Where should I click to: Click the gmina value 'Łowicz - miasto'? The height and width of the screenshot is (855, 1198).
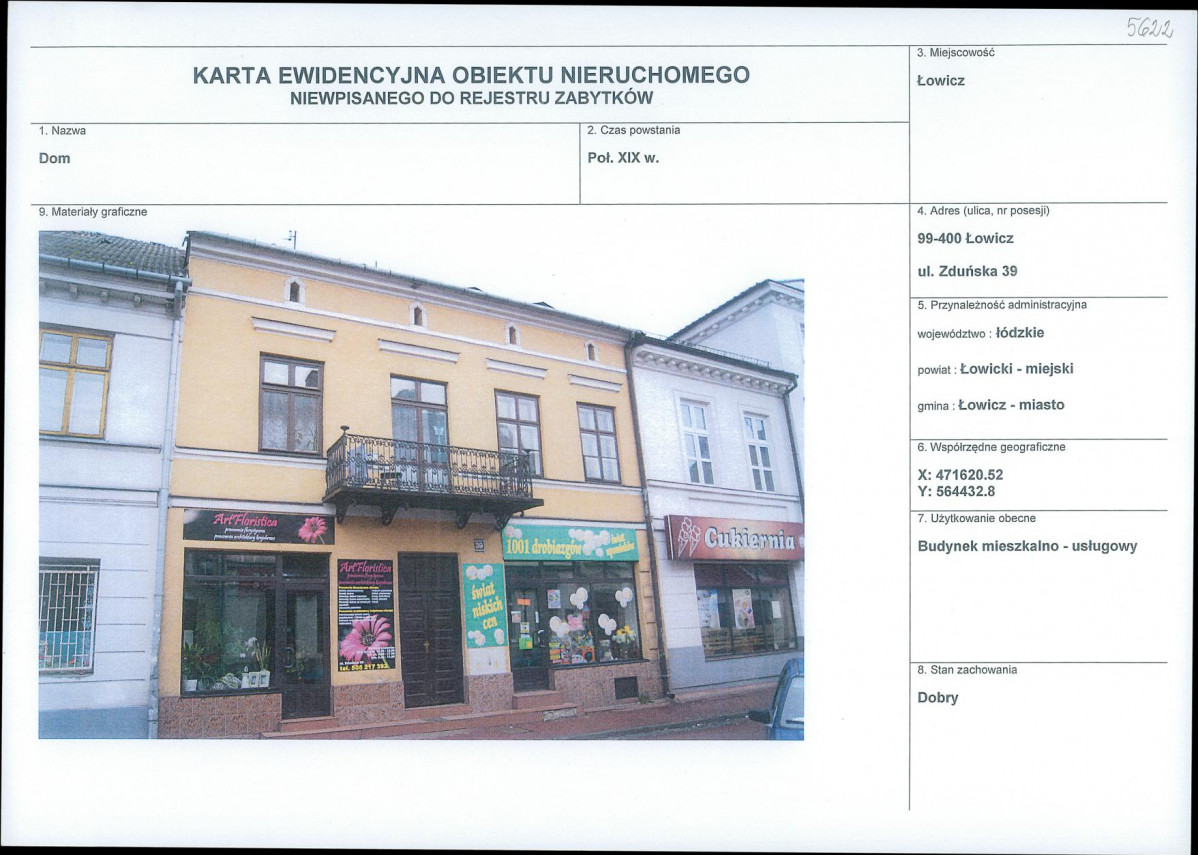(x=1011, y=405)
